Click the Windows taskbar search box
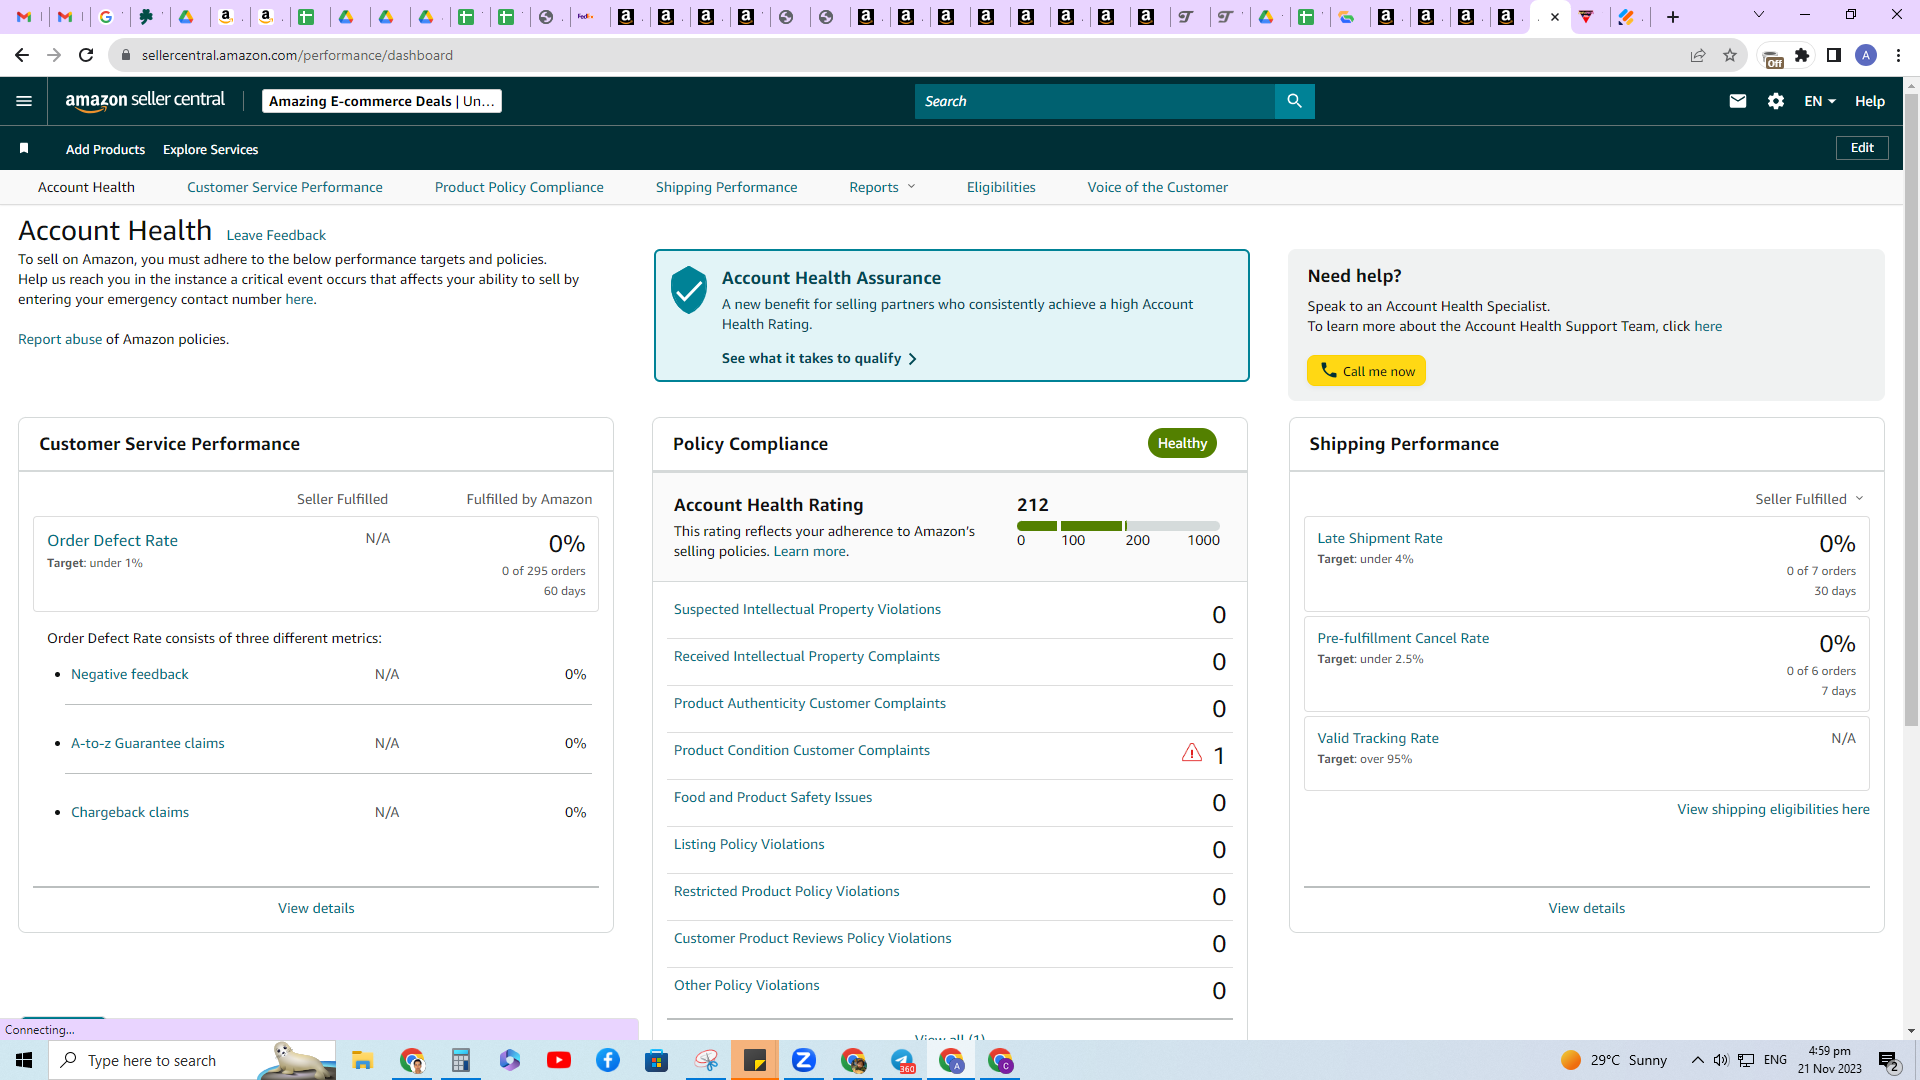Image resolution: width=1920 pixels, height=1080 pixels. [x=192, y=1060]
